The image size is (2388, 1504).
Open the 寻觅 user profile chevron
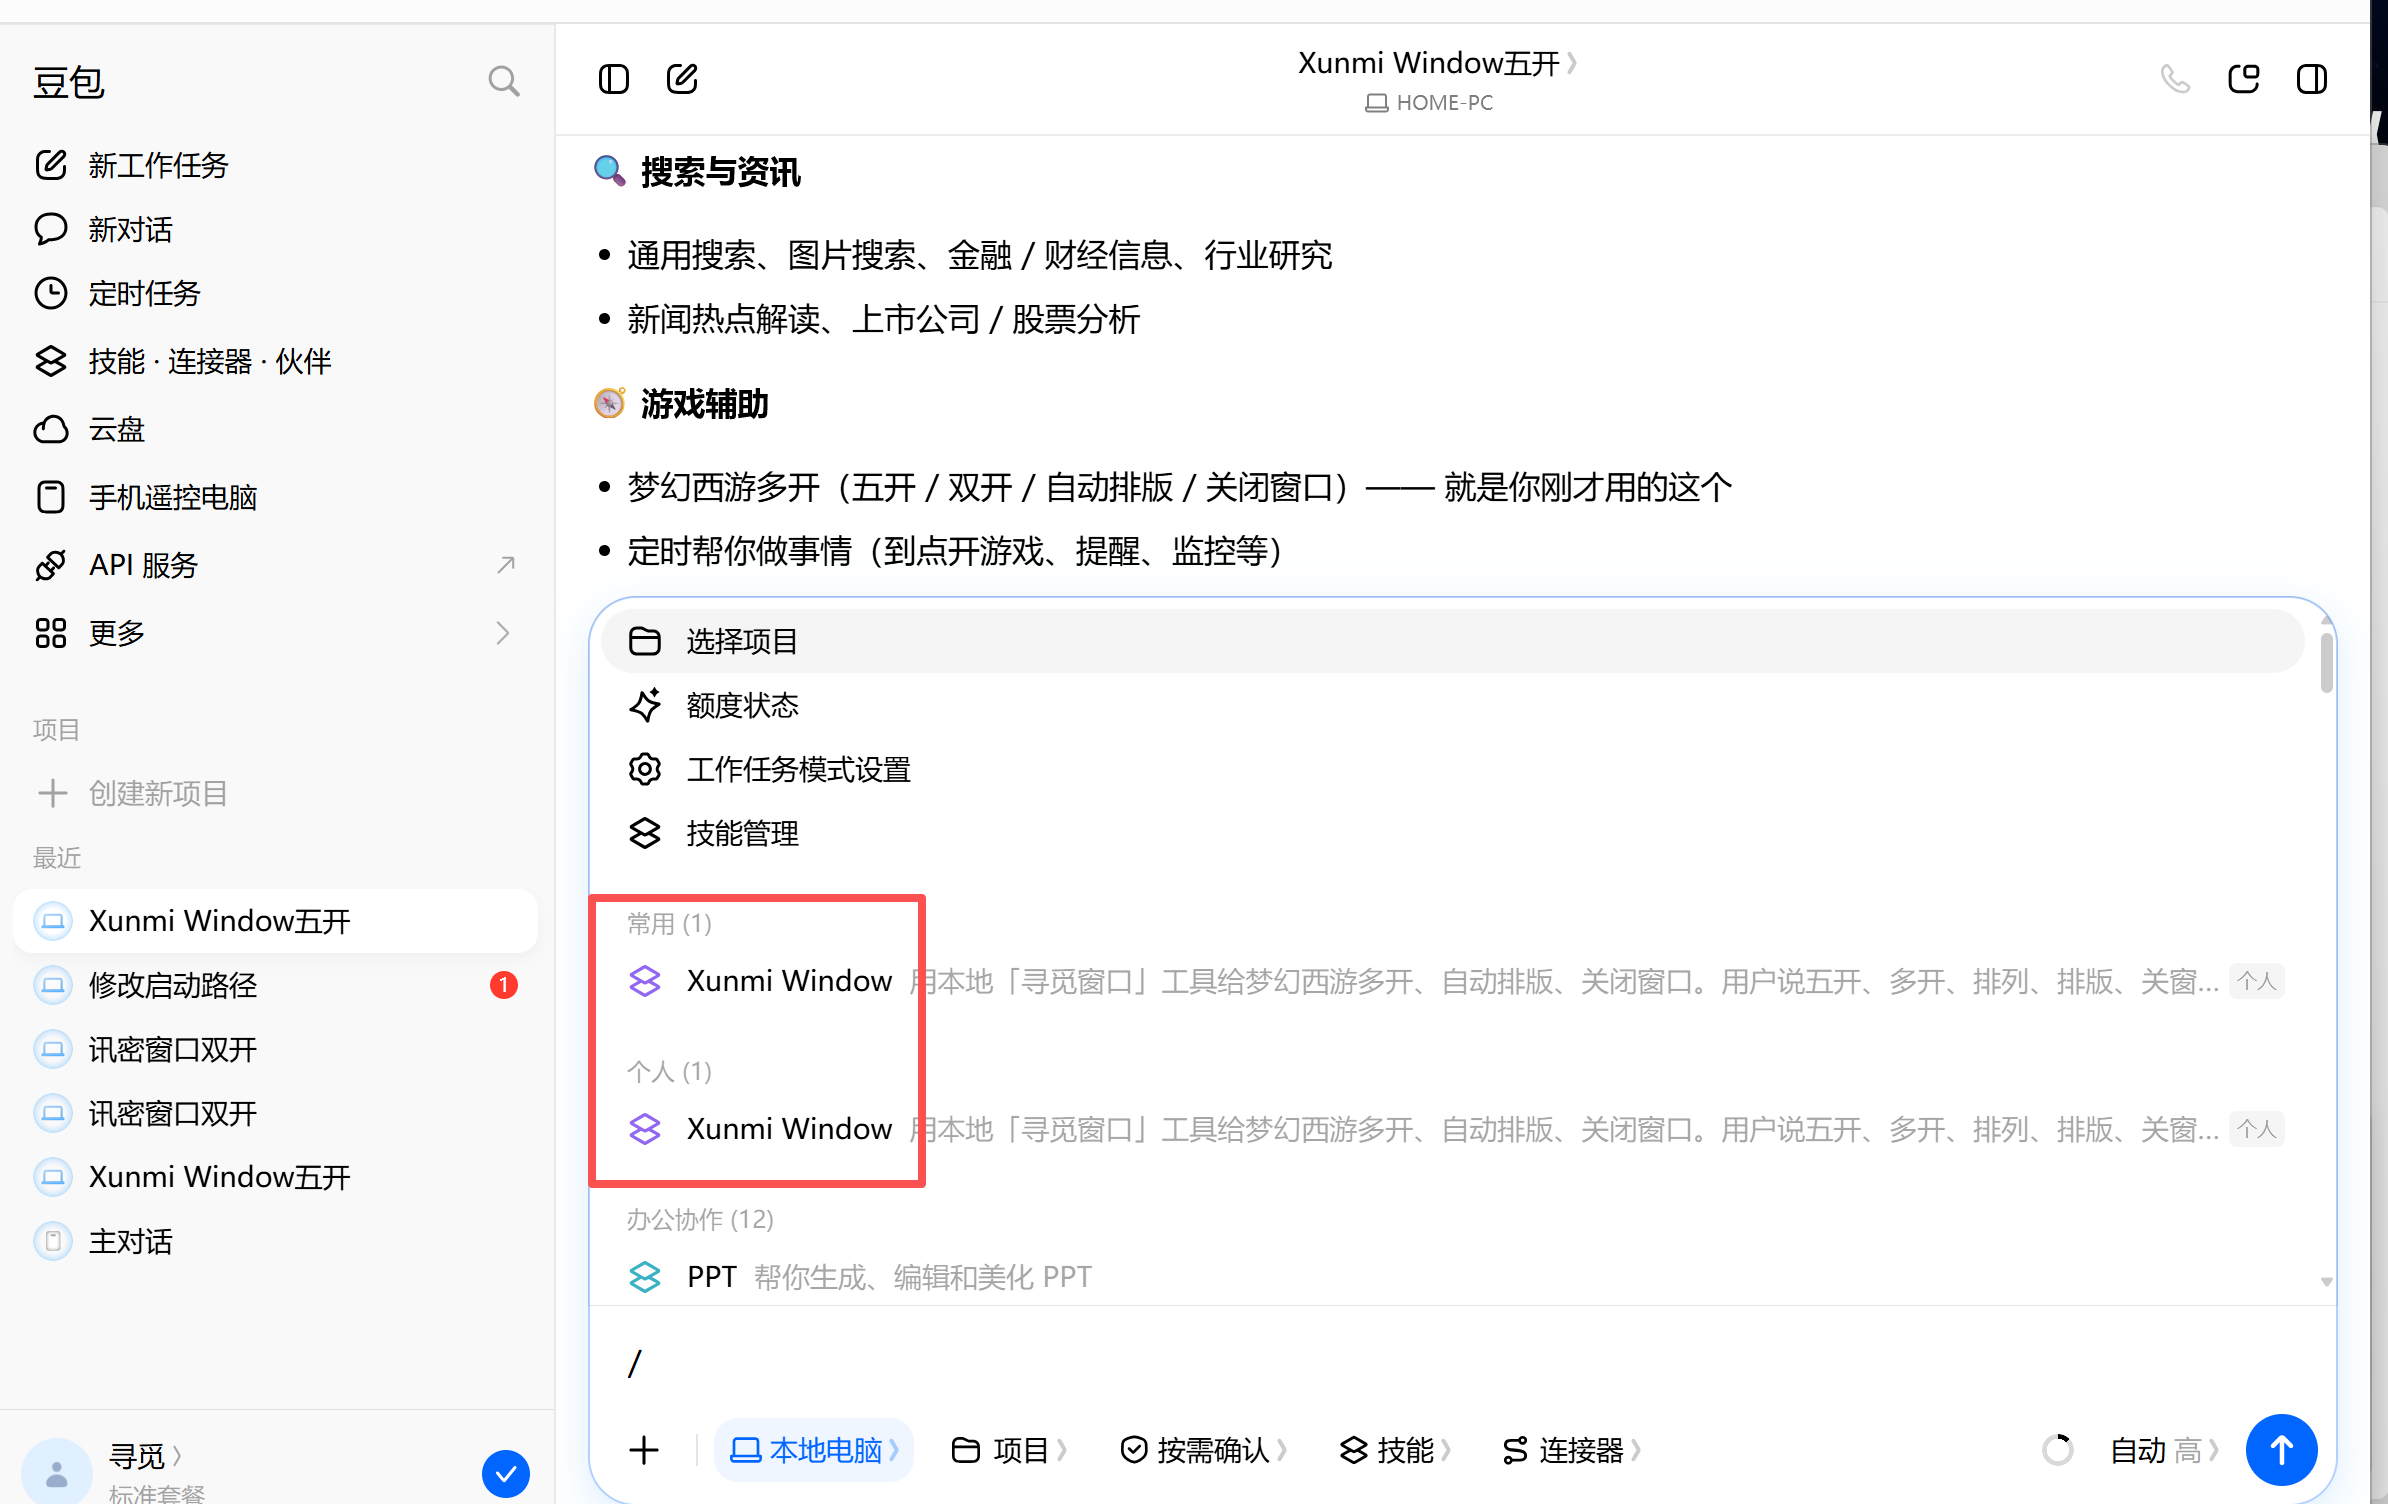point(177,1456)
